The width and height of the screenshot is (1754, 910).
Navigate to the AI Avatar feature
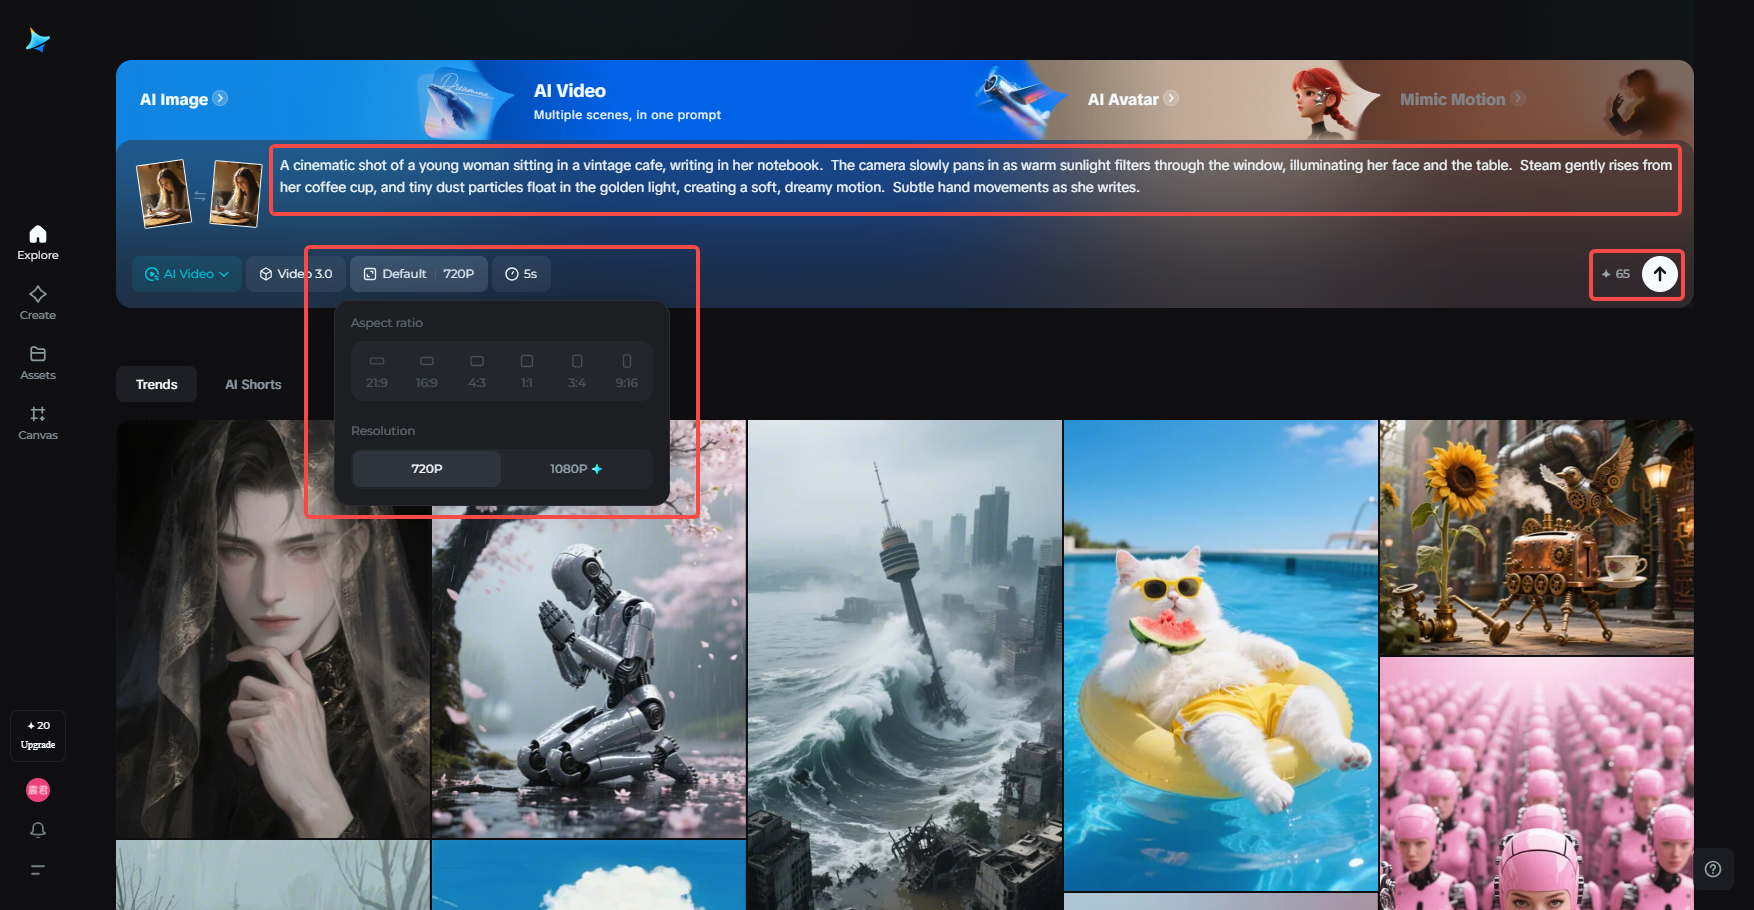pos(1131,99)
